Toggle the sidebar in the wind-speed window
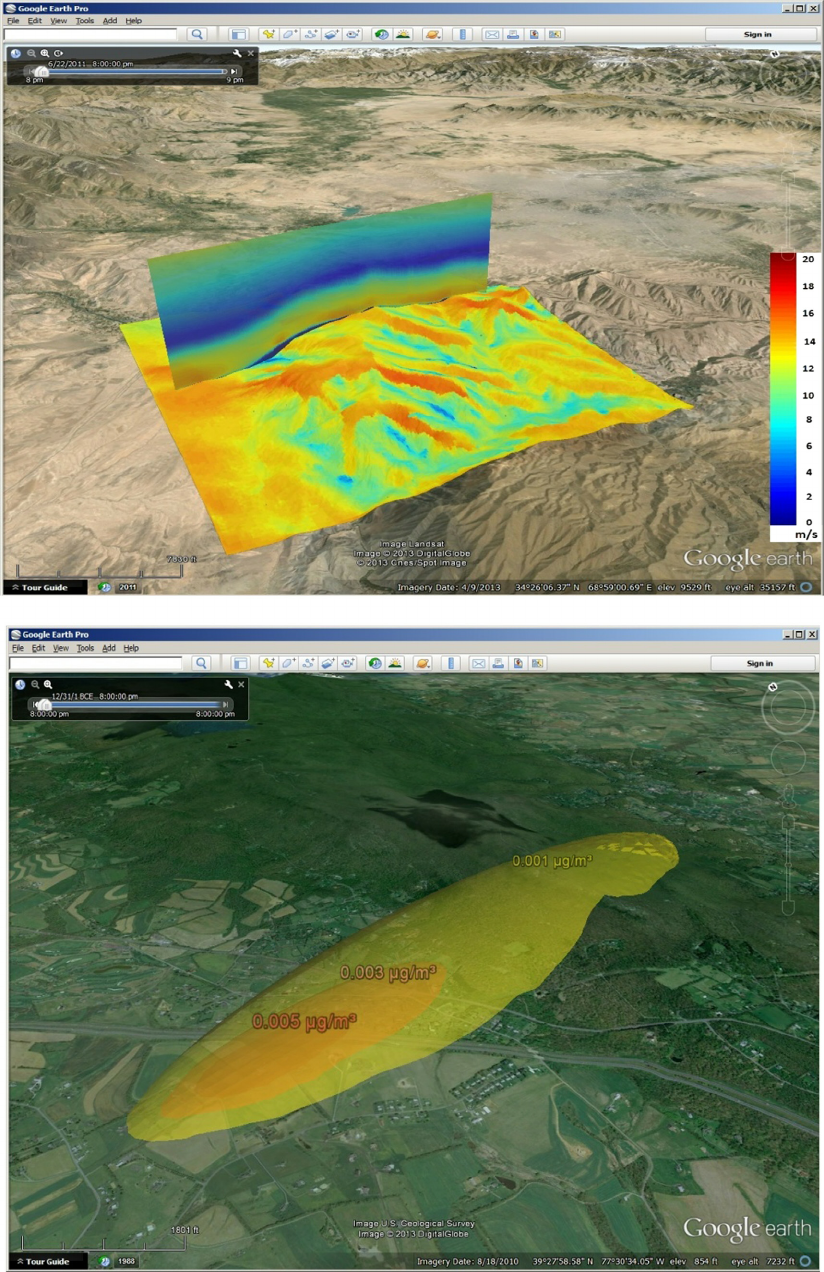 coord(239,34)
